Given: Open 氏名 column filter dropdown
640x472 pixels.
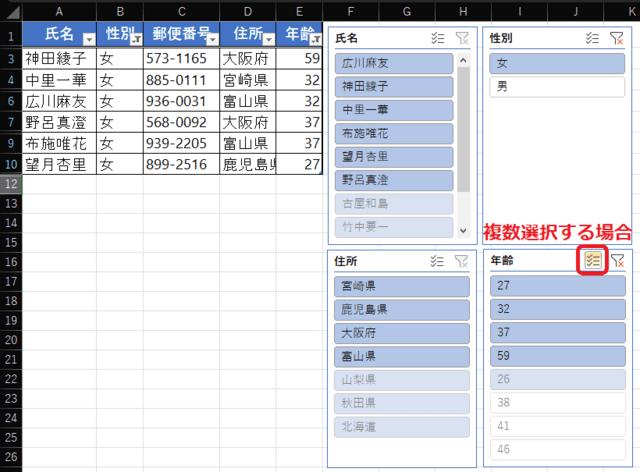Looking at the screenshot, I should (x=88, y=38).
